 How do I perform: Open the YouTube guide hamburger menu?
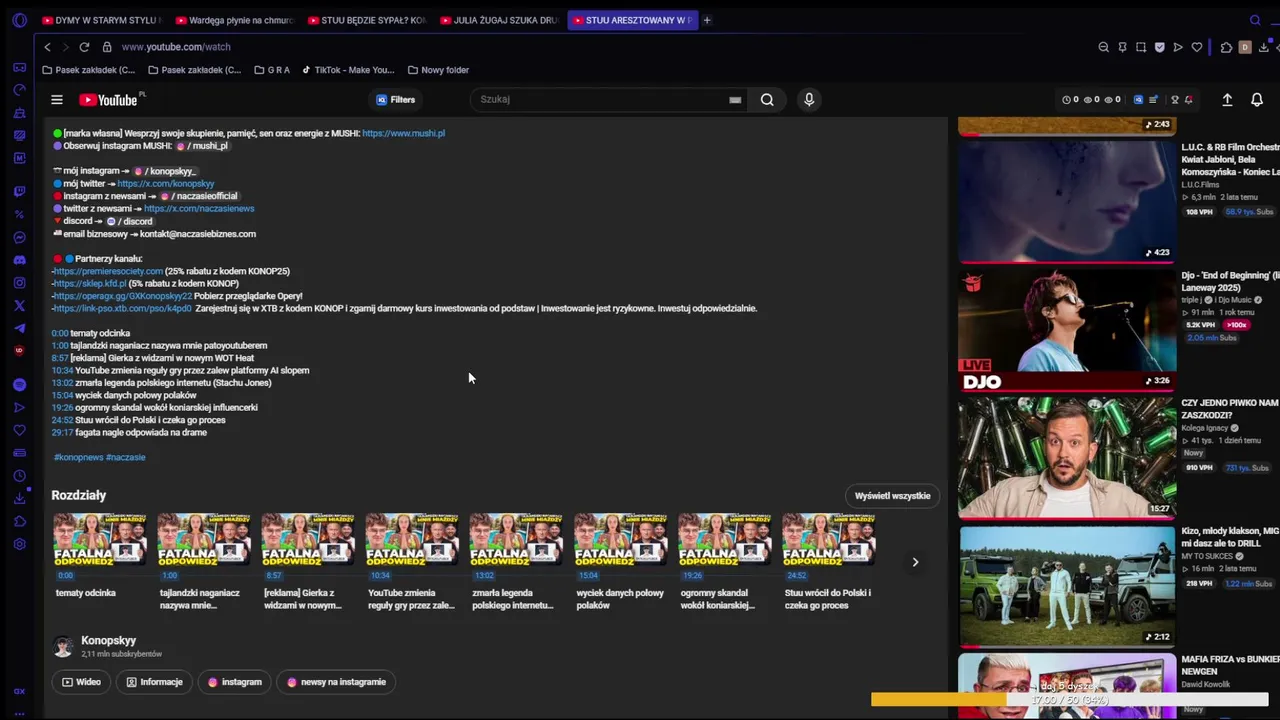[x=57, y=100]
